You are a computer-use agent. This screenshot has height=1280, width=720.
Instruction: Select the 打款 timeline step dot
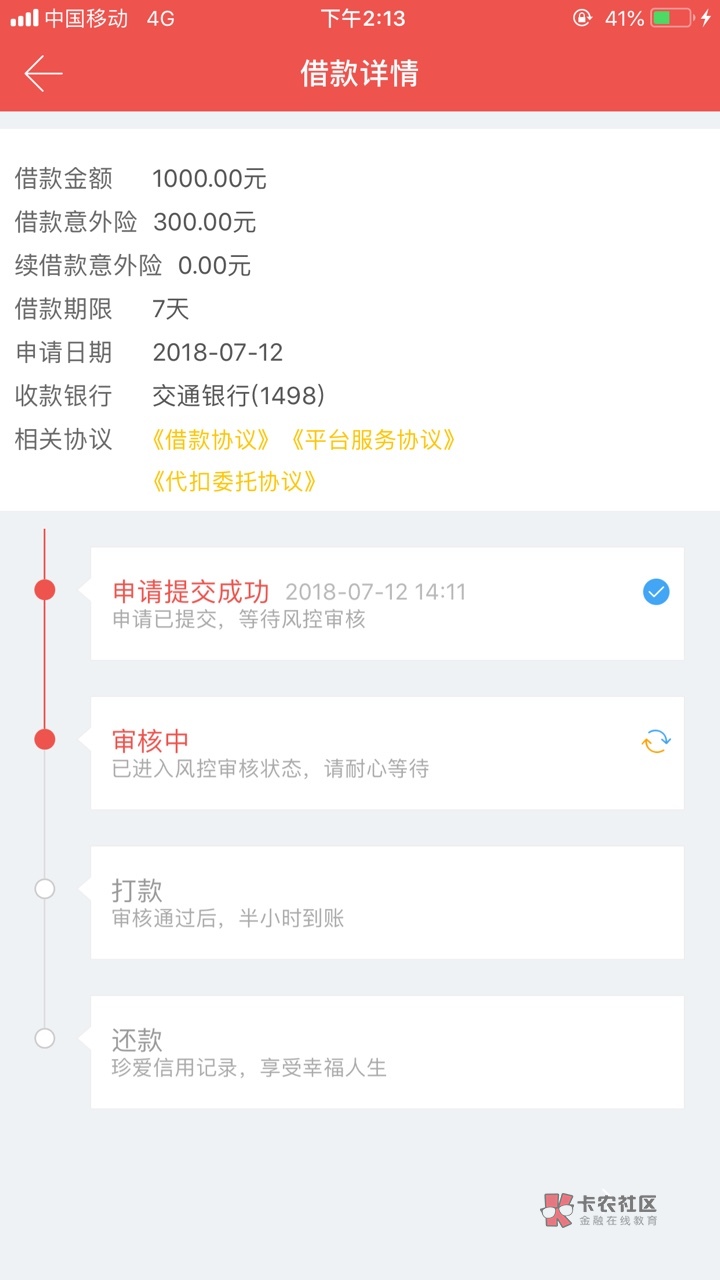[45, 888]
